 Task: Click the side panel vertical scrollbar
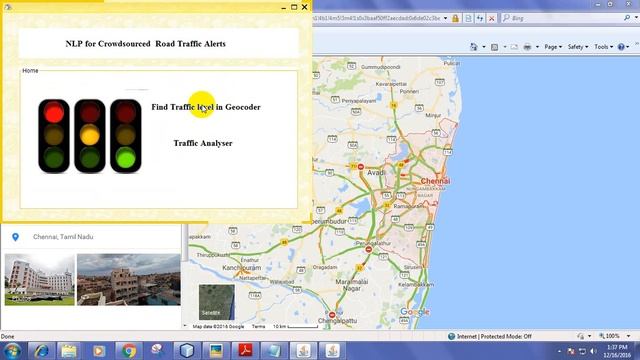point(185,243)
